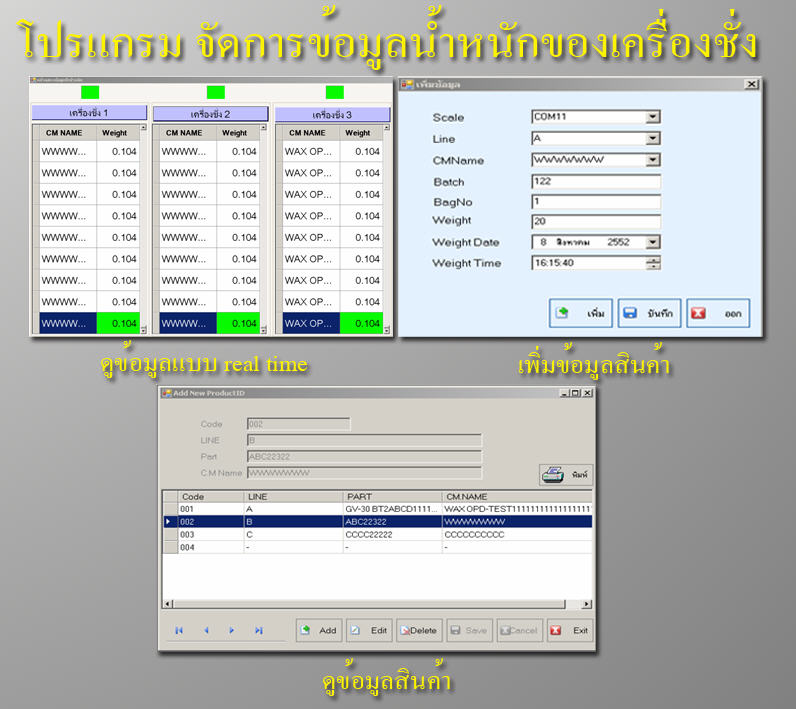Click CM NAME column header in scale 3 table
796x709 pixels.
click(x=308, y=133)
